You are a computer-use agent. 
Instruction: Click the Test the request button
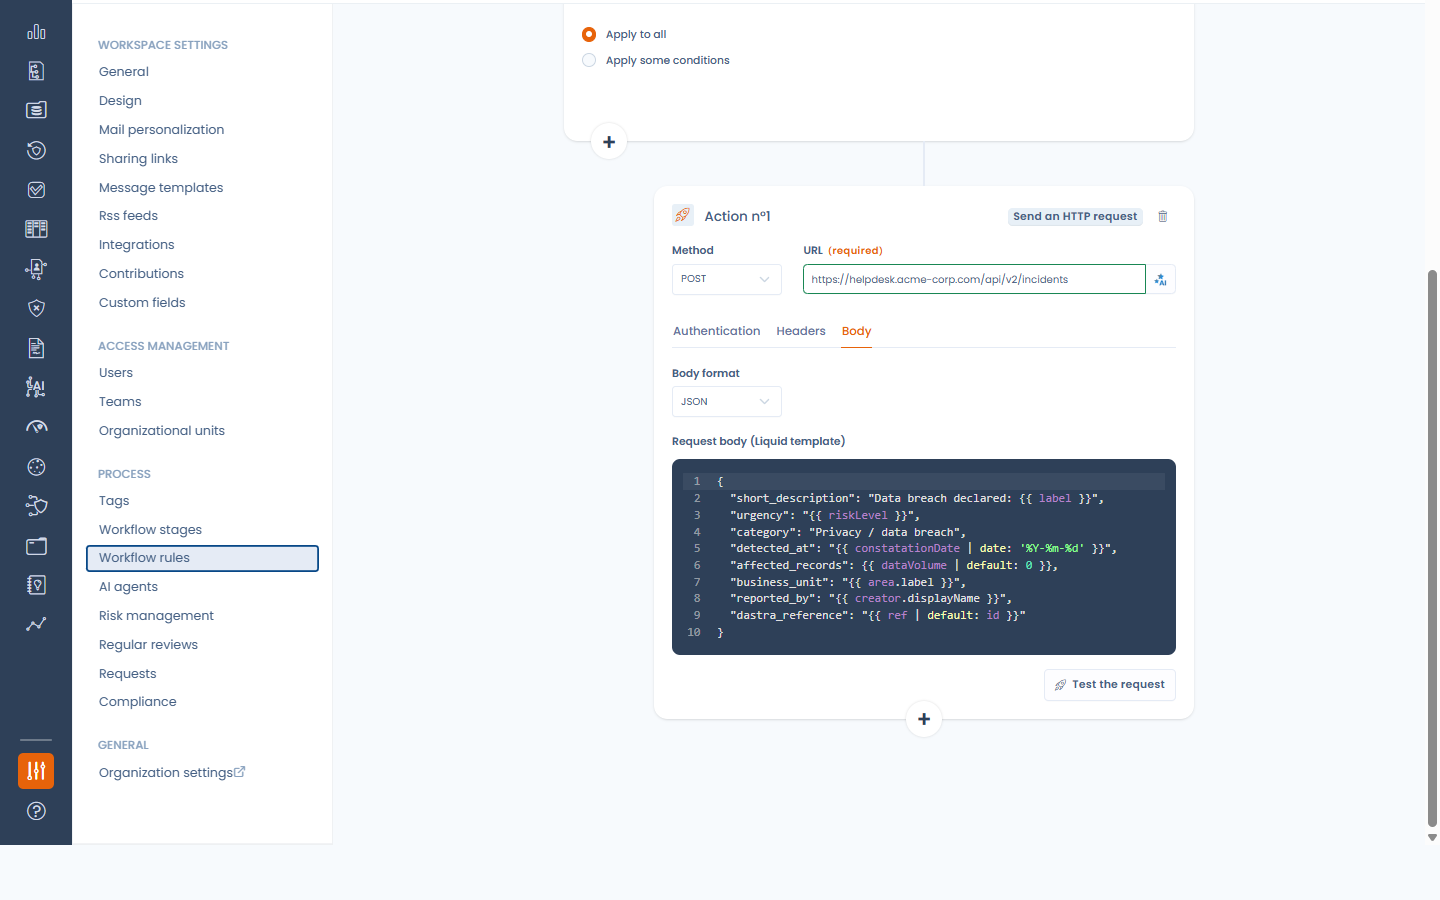tap(1110, 685)
